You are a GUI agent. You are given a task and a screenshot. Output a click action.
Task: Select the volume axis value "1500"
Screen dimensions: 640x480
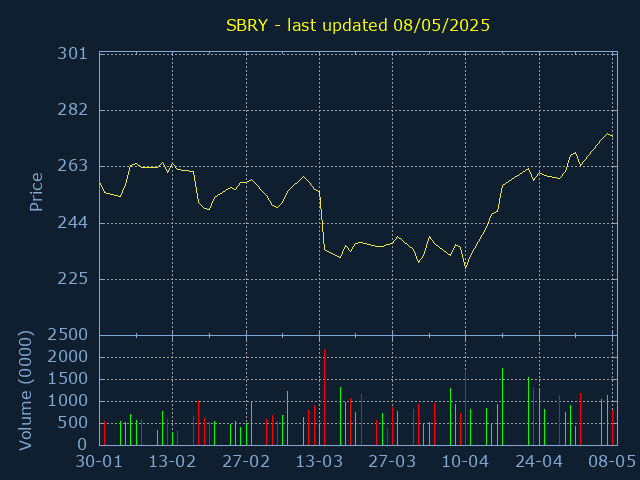pos(68,379)
